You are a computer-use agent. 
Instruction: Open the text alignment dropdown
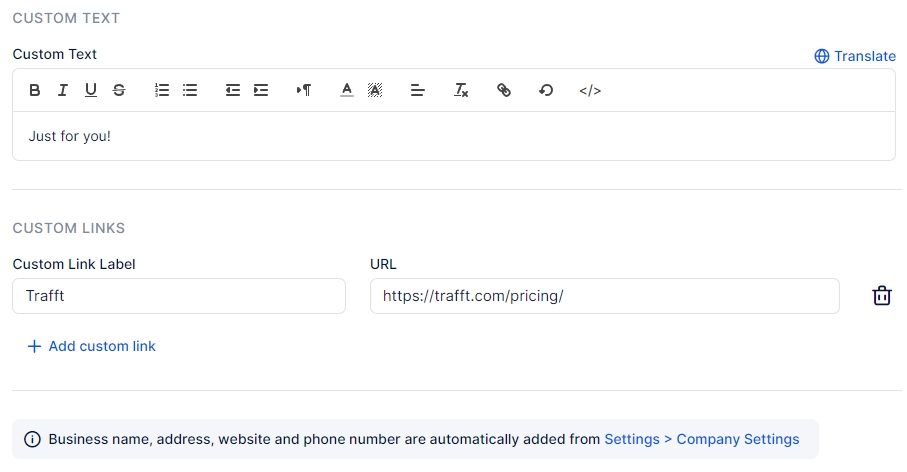(418, 90)
